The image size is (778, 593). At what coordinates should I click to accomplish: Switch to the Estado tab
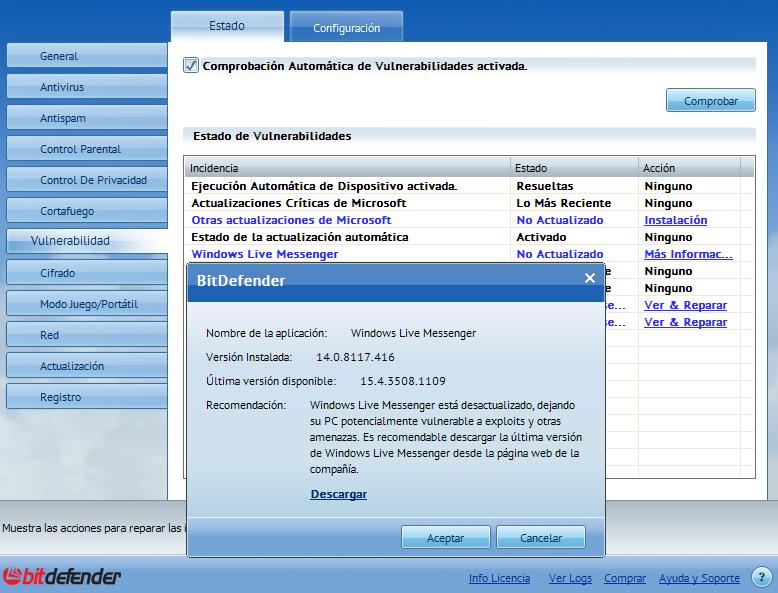pyautogui.click(x=227, y=26)
